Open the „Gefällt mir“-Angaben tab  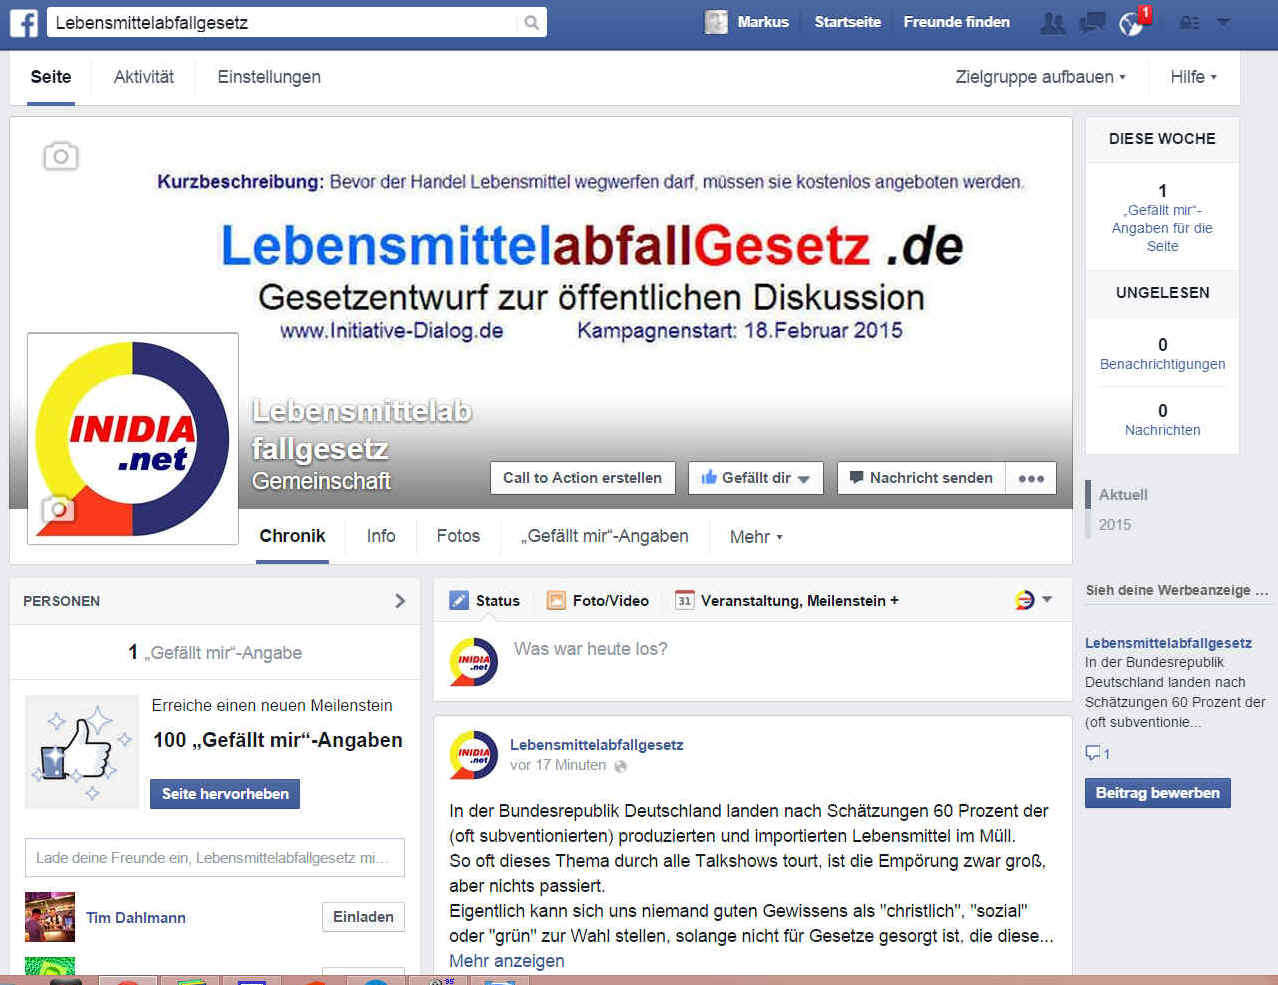604,536
